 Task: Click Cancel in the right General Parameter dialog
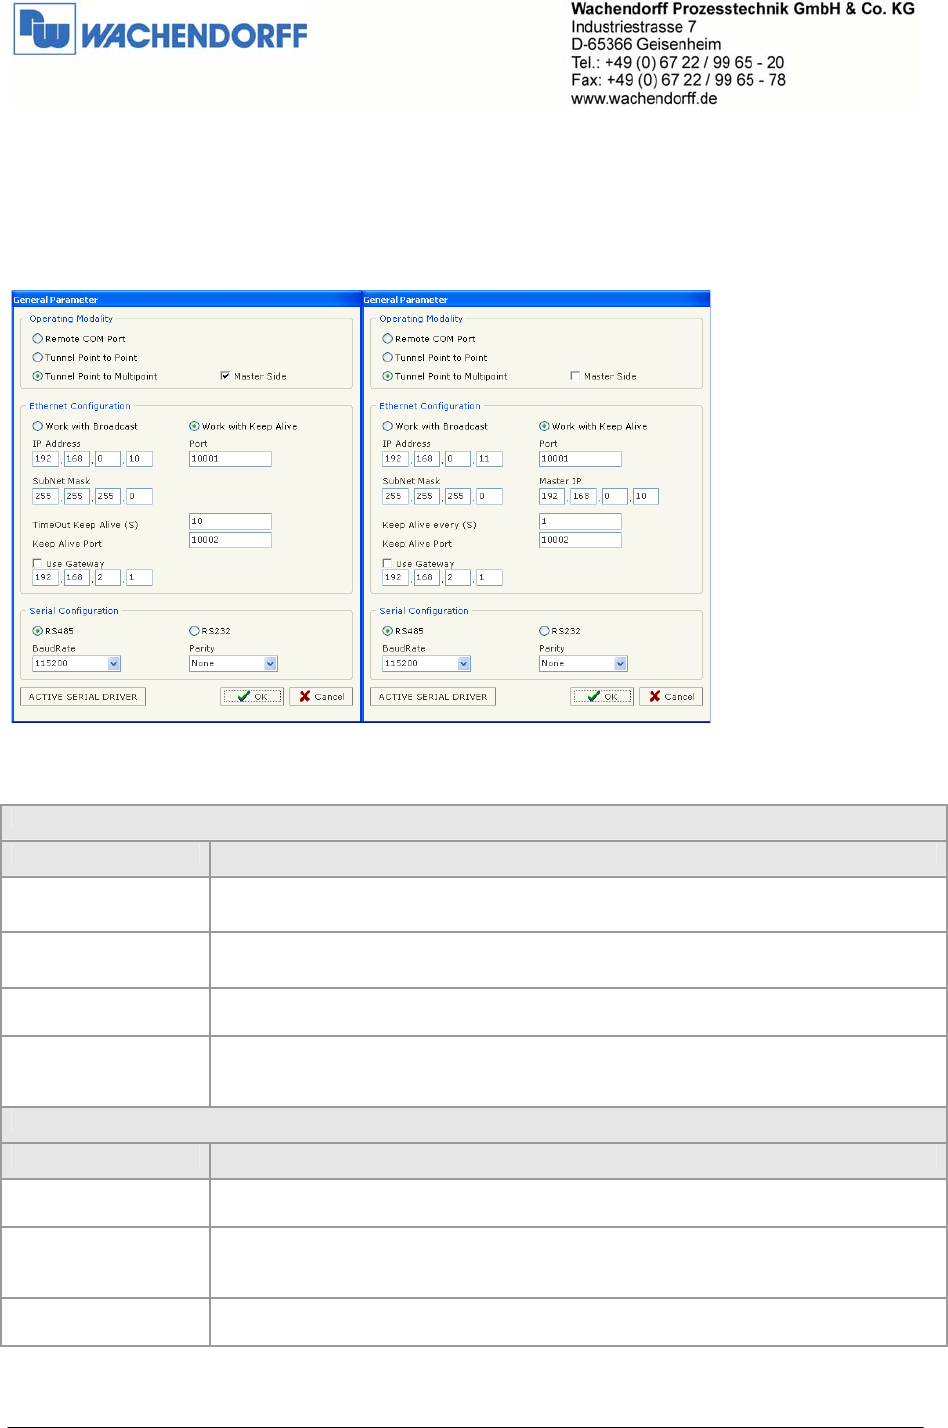coord(671,697)
